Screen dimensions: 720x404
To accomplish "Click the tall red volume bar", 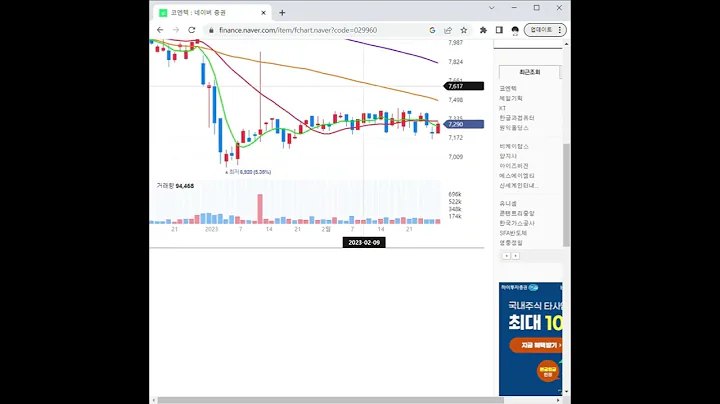I will (x=260, y=209).
